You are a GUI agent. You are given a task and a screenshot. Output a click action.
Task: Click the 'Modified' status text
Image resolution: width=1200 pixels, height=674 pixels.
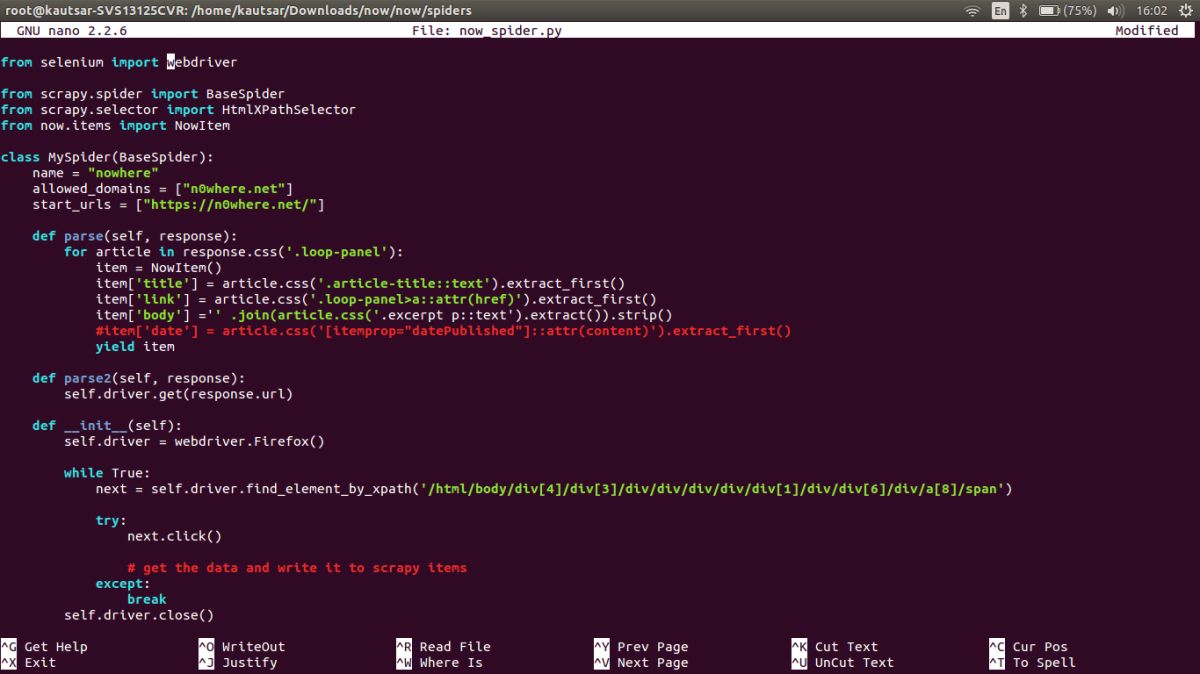click(1147, 31)
